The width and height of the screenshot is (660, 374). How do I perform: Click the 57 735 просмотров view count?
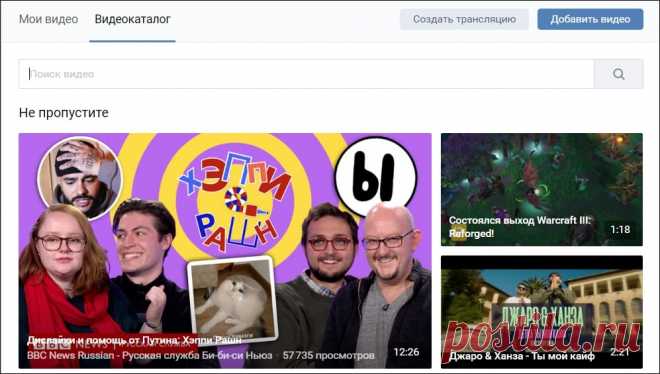point(329,355)
